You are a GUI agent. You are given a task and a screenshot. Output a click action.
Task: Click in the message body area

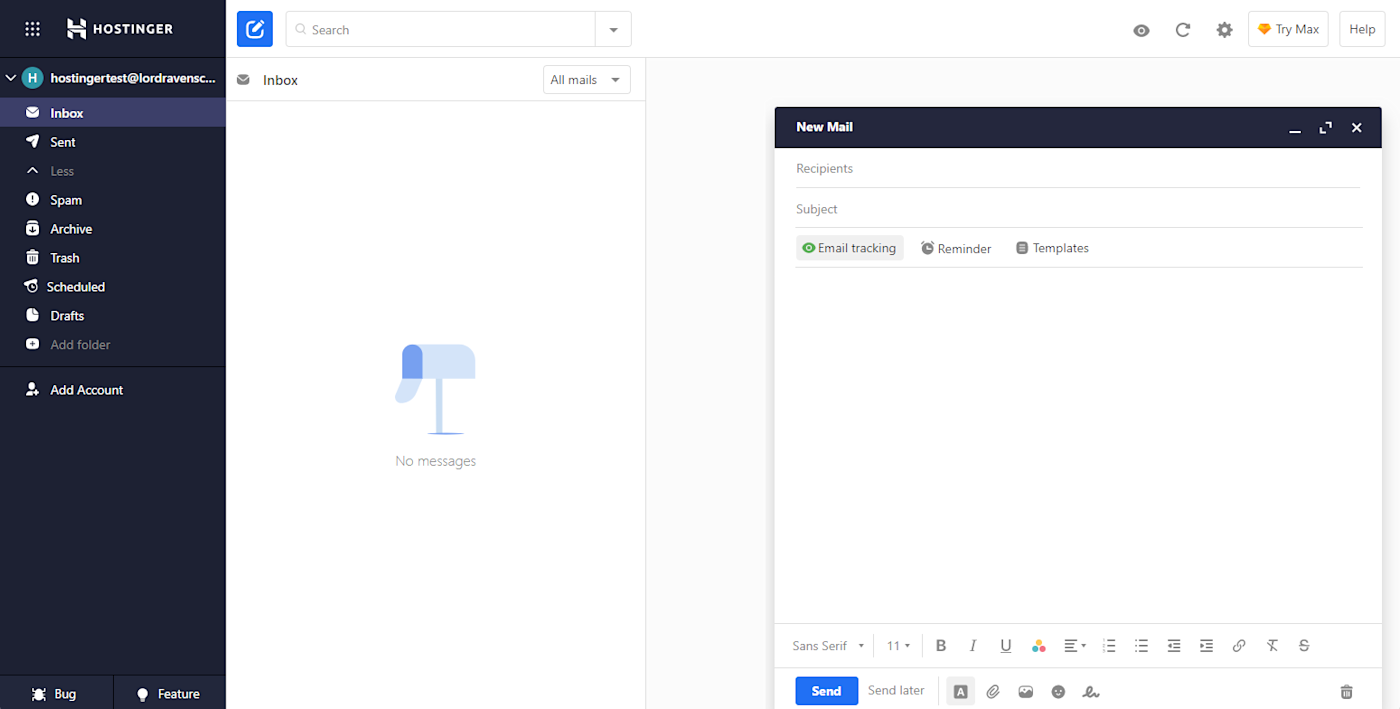pos(1078,445)
